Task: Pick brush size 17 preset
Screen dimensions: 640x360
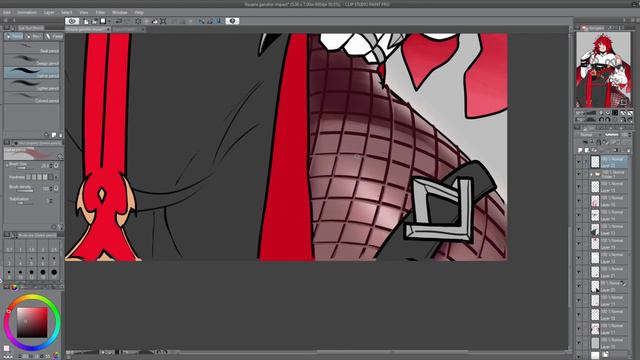Action: [54, 273]
